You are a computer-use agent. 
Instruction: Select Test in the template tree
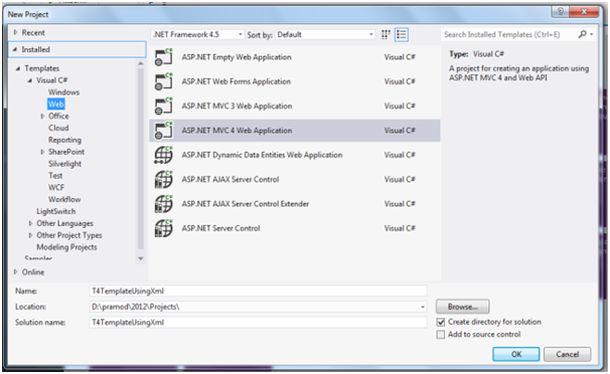pyautogui.click(x=55, y=176)
